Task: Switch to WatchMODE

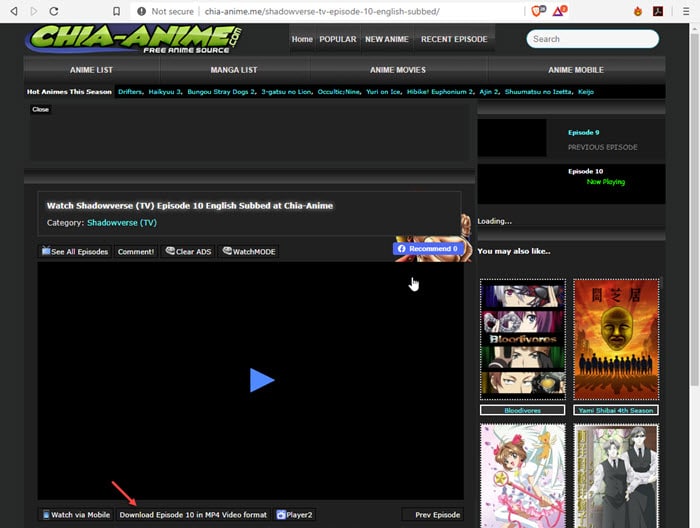Action: [x=249, y=251]
